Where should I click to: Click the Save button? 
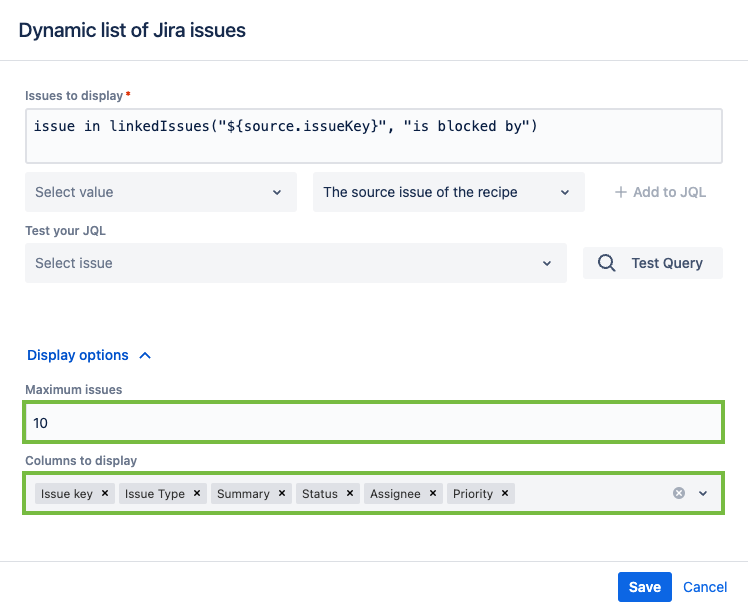tap(644, 587)
